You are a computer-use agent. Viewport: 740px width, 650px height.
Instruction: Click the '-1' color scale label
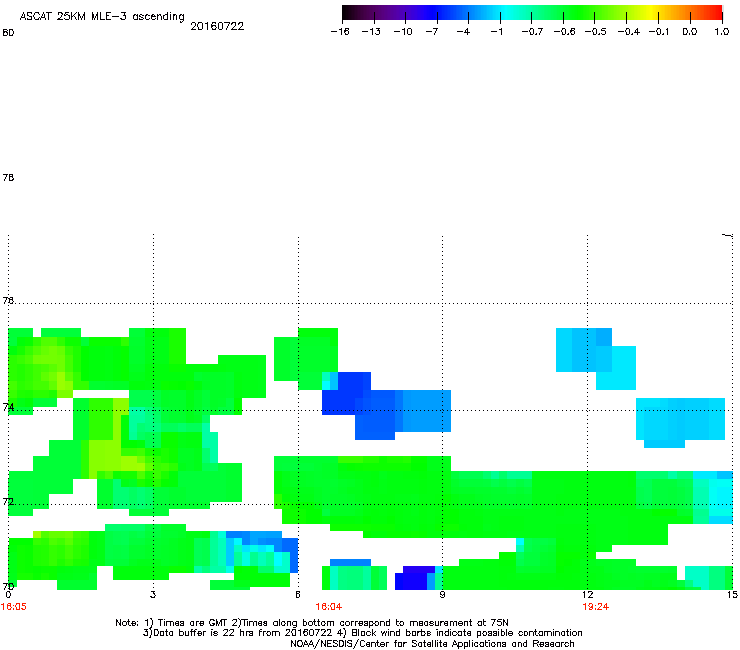(496, 32)
